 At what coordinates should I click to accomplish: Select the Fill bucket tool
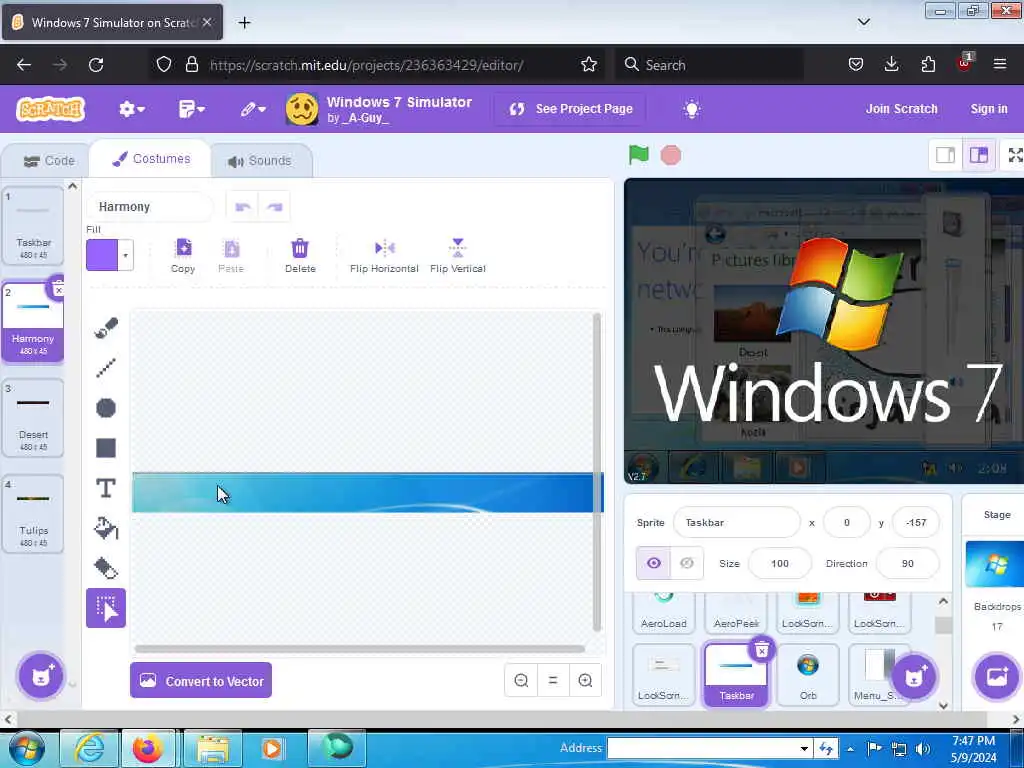point(106,528)
